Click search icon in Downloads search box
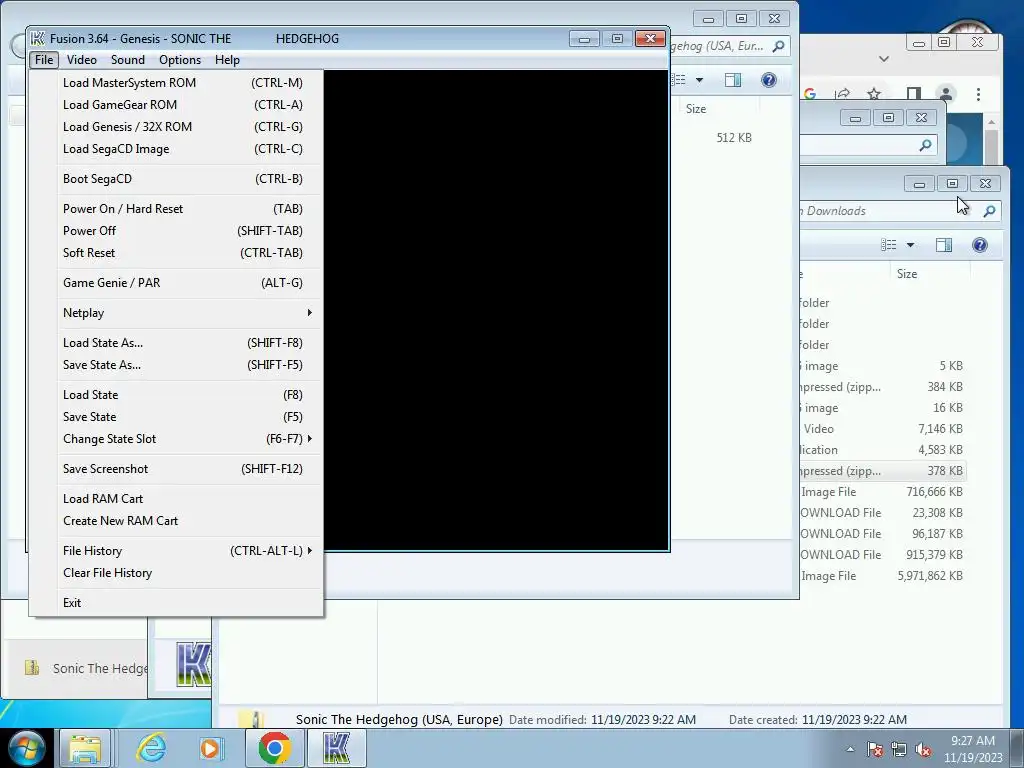 989,211
